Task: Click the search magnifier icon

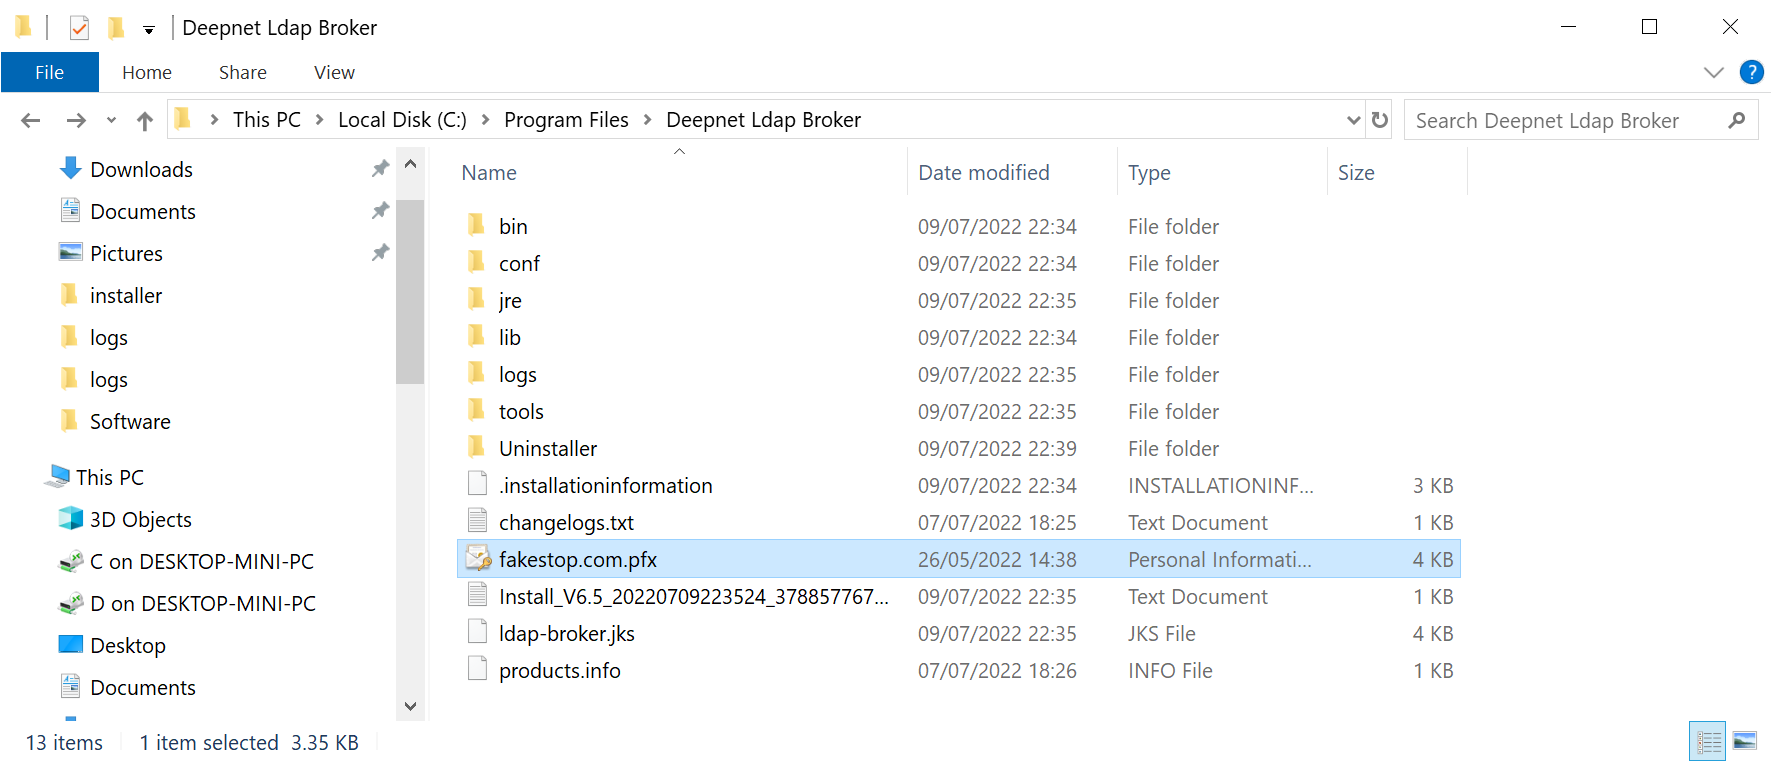Action: click(1737, 120)
